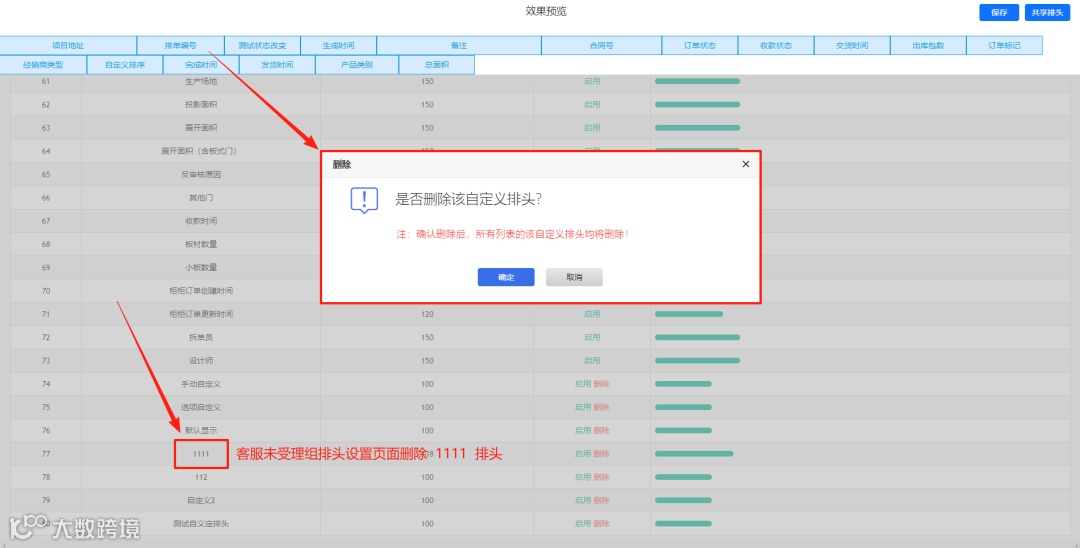Click dialog question 是否删除该自定义排头？

(468, 200)
